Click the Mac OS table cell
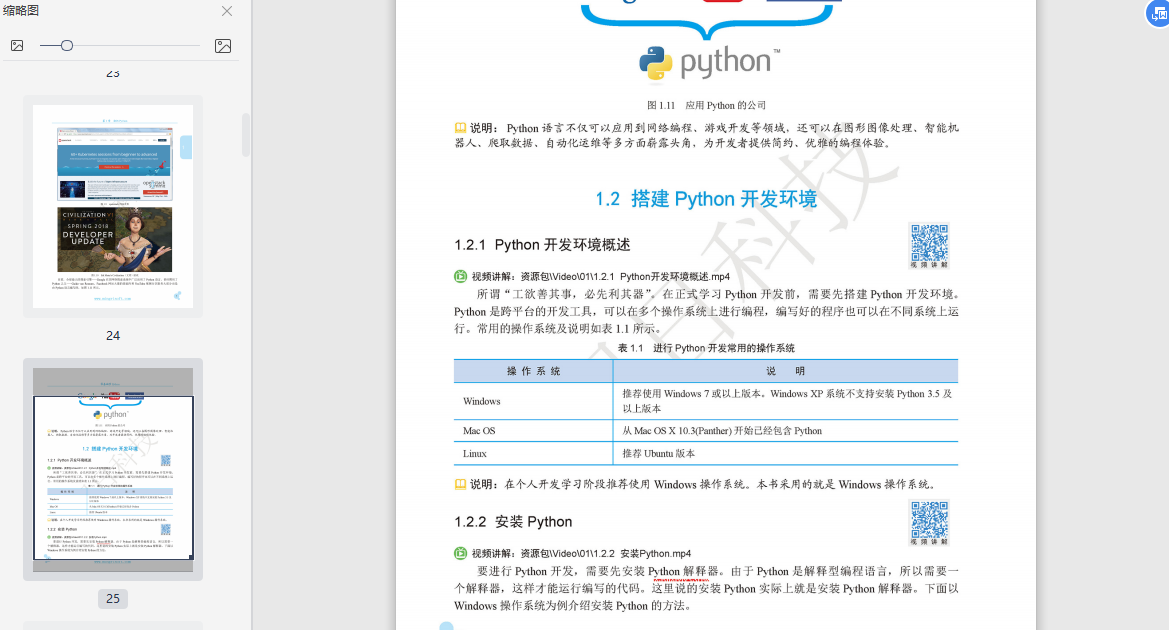 (x=533, y=431)
